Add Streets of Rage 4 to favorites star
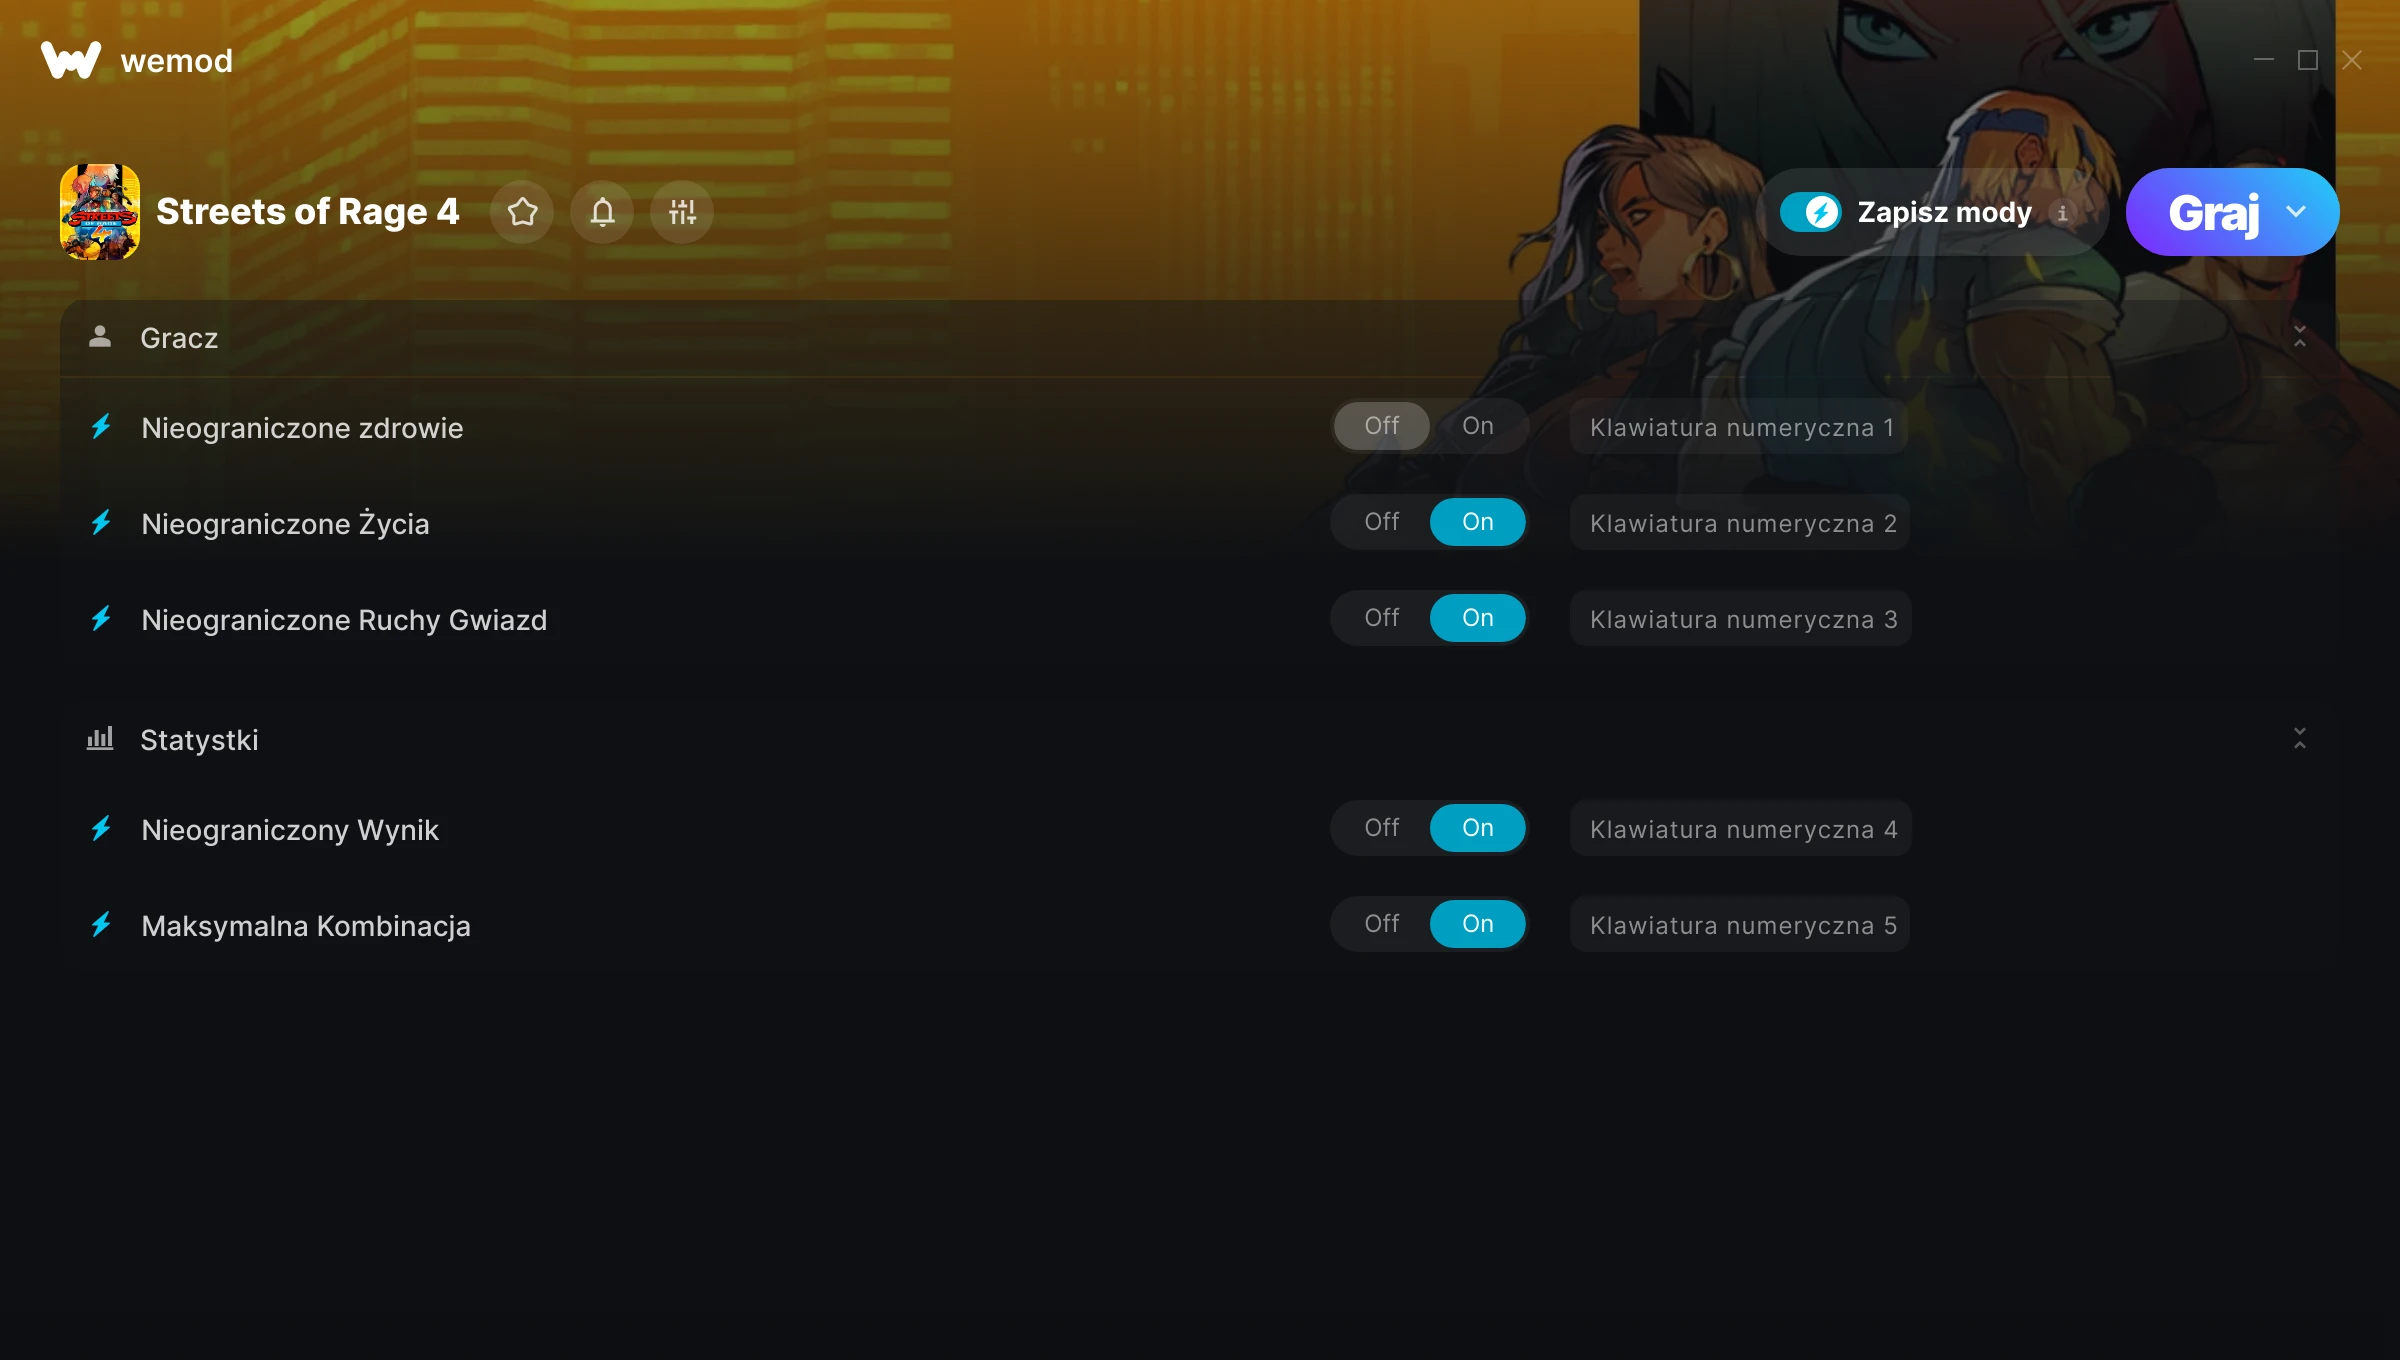This screenshot has width=2400, height=1360. click(522, 212)
